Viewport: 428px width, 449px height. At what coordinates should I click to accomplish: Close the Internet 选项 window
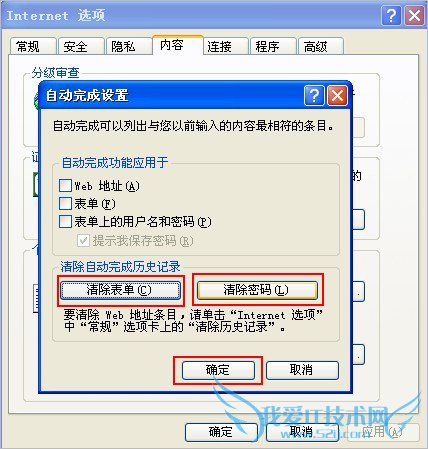(414, 15)
